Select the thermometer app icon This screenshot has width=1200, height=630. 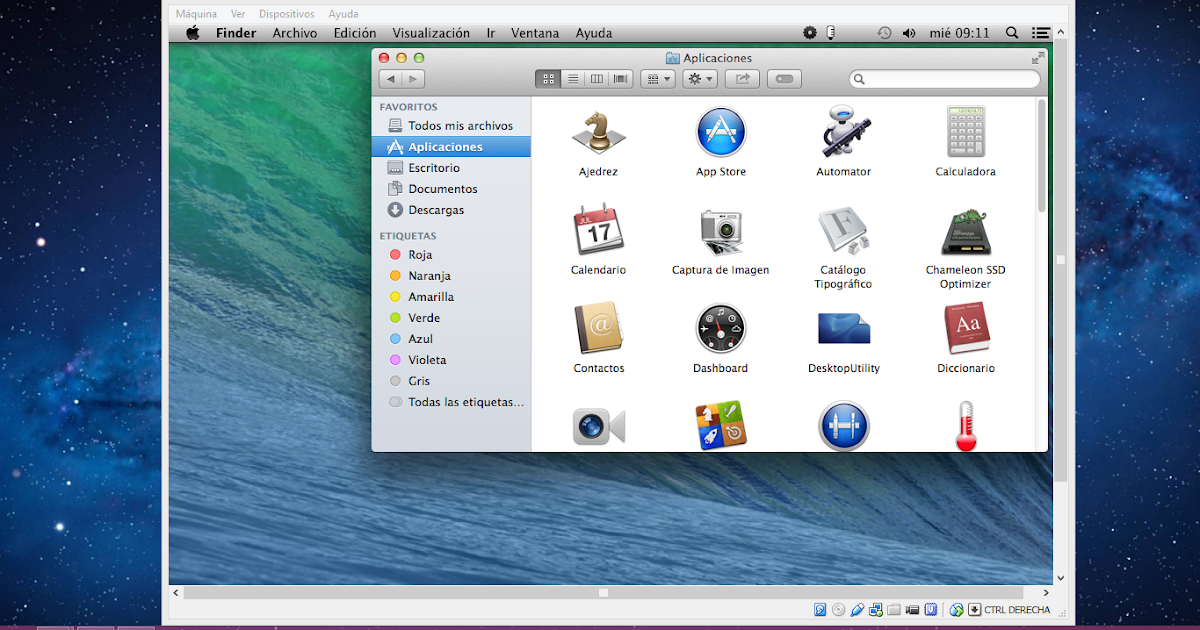[965, 426]
